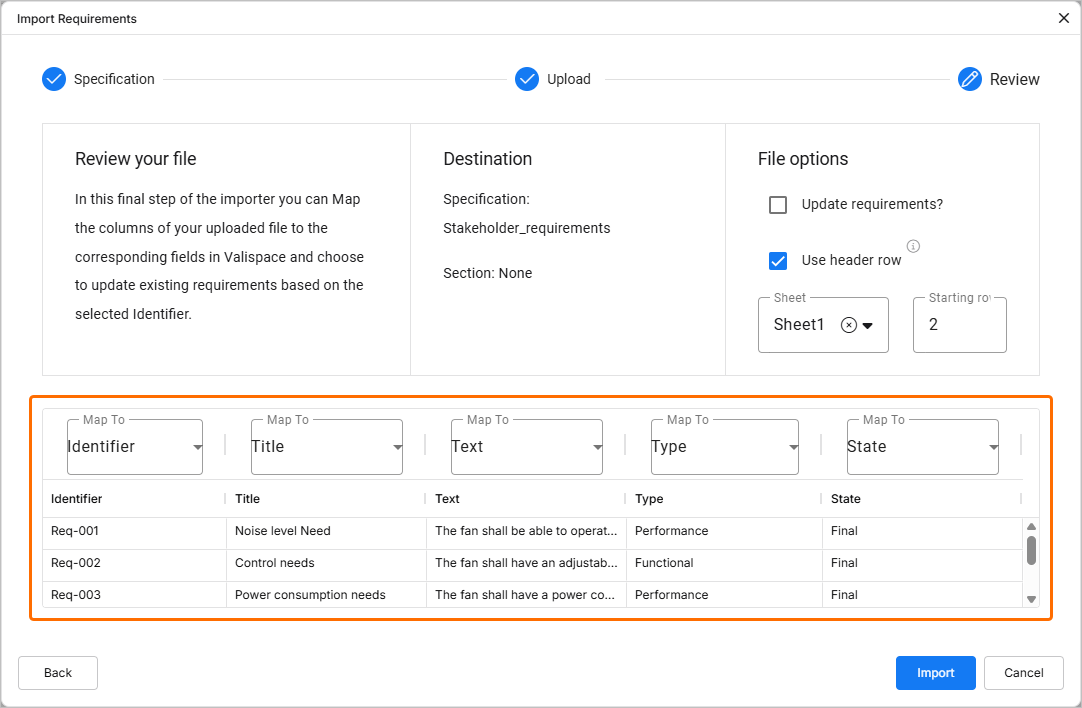Close the Import Requirements dialog
This screenshot has height=708, width=1082.
tap(1064, 18)
